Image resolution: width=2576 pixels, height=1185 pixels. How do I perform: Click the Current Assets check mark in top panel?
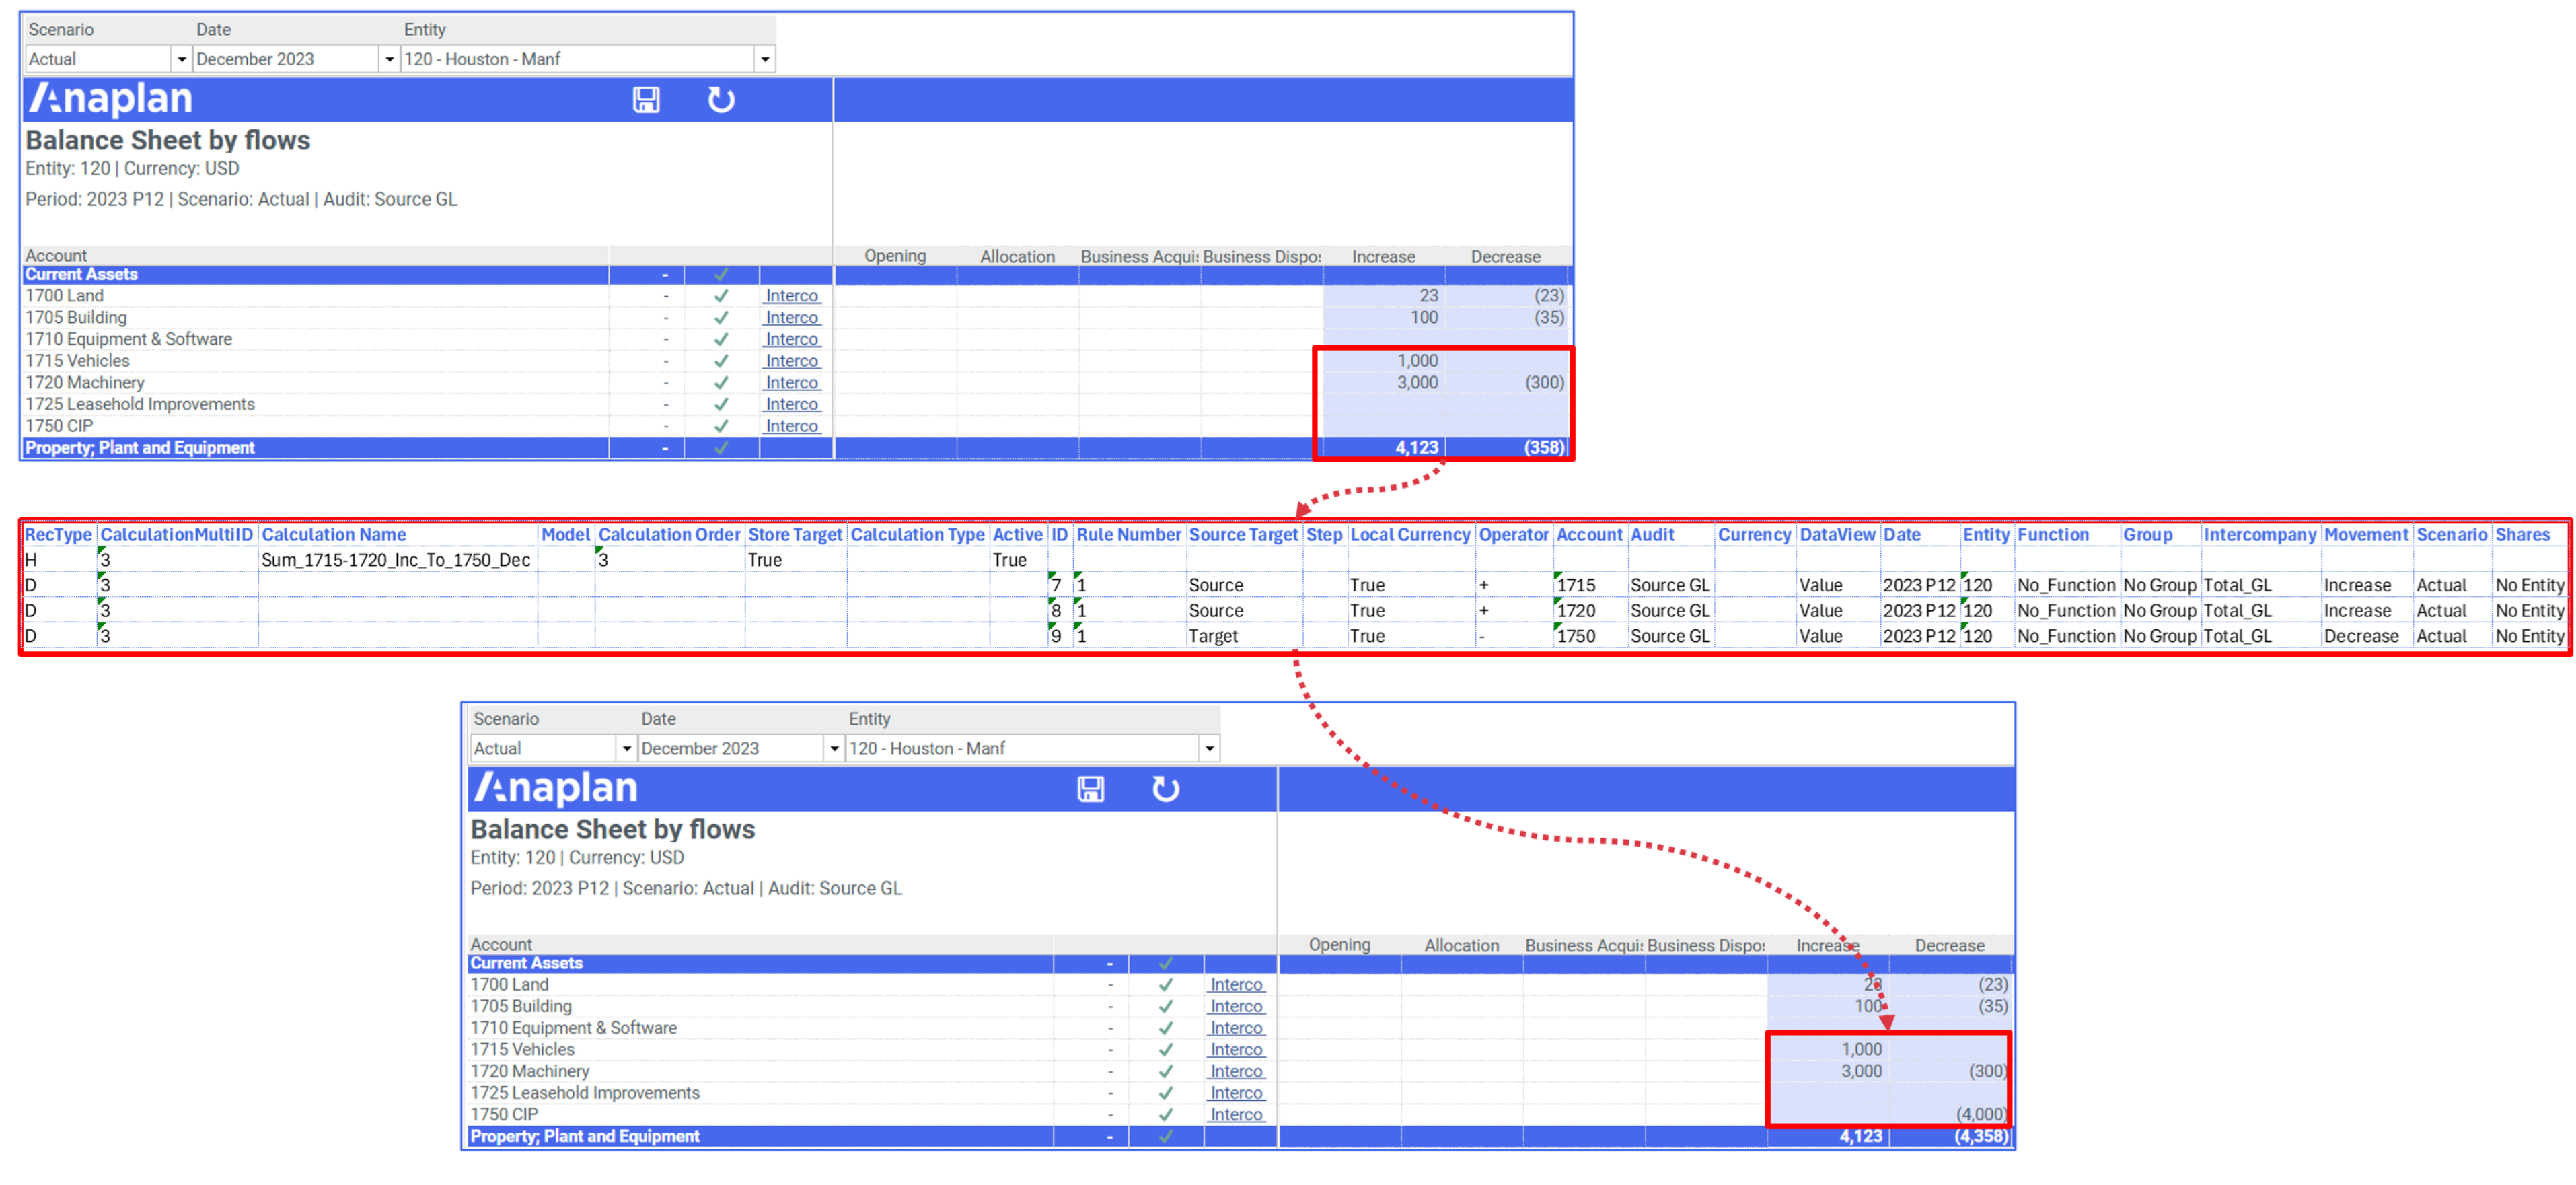point(721,274)
